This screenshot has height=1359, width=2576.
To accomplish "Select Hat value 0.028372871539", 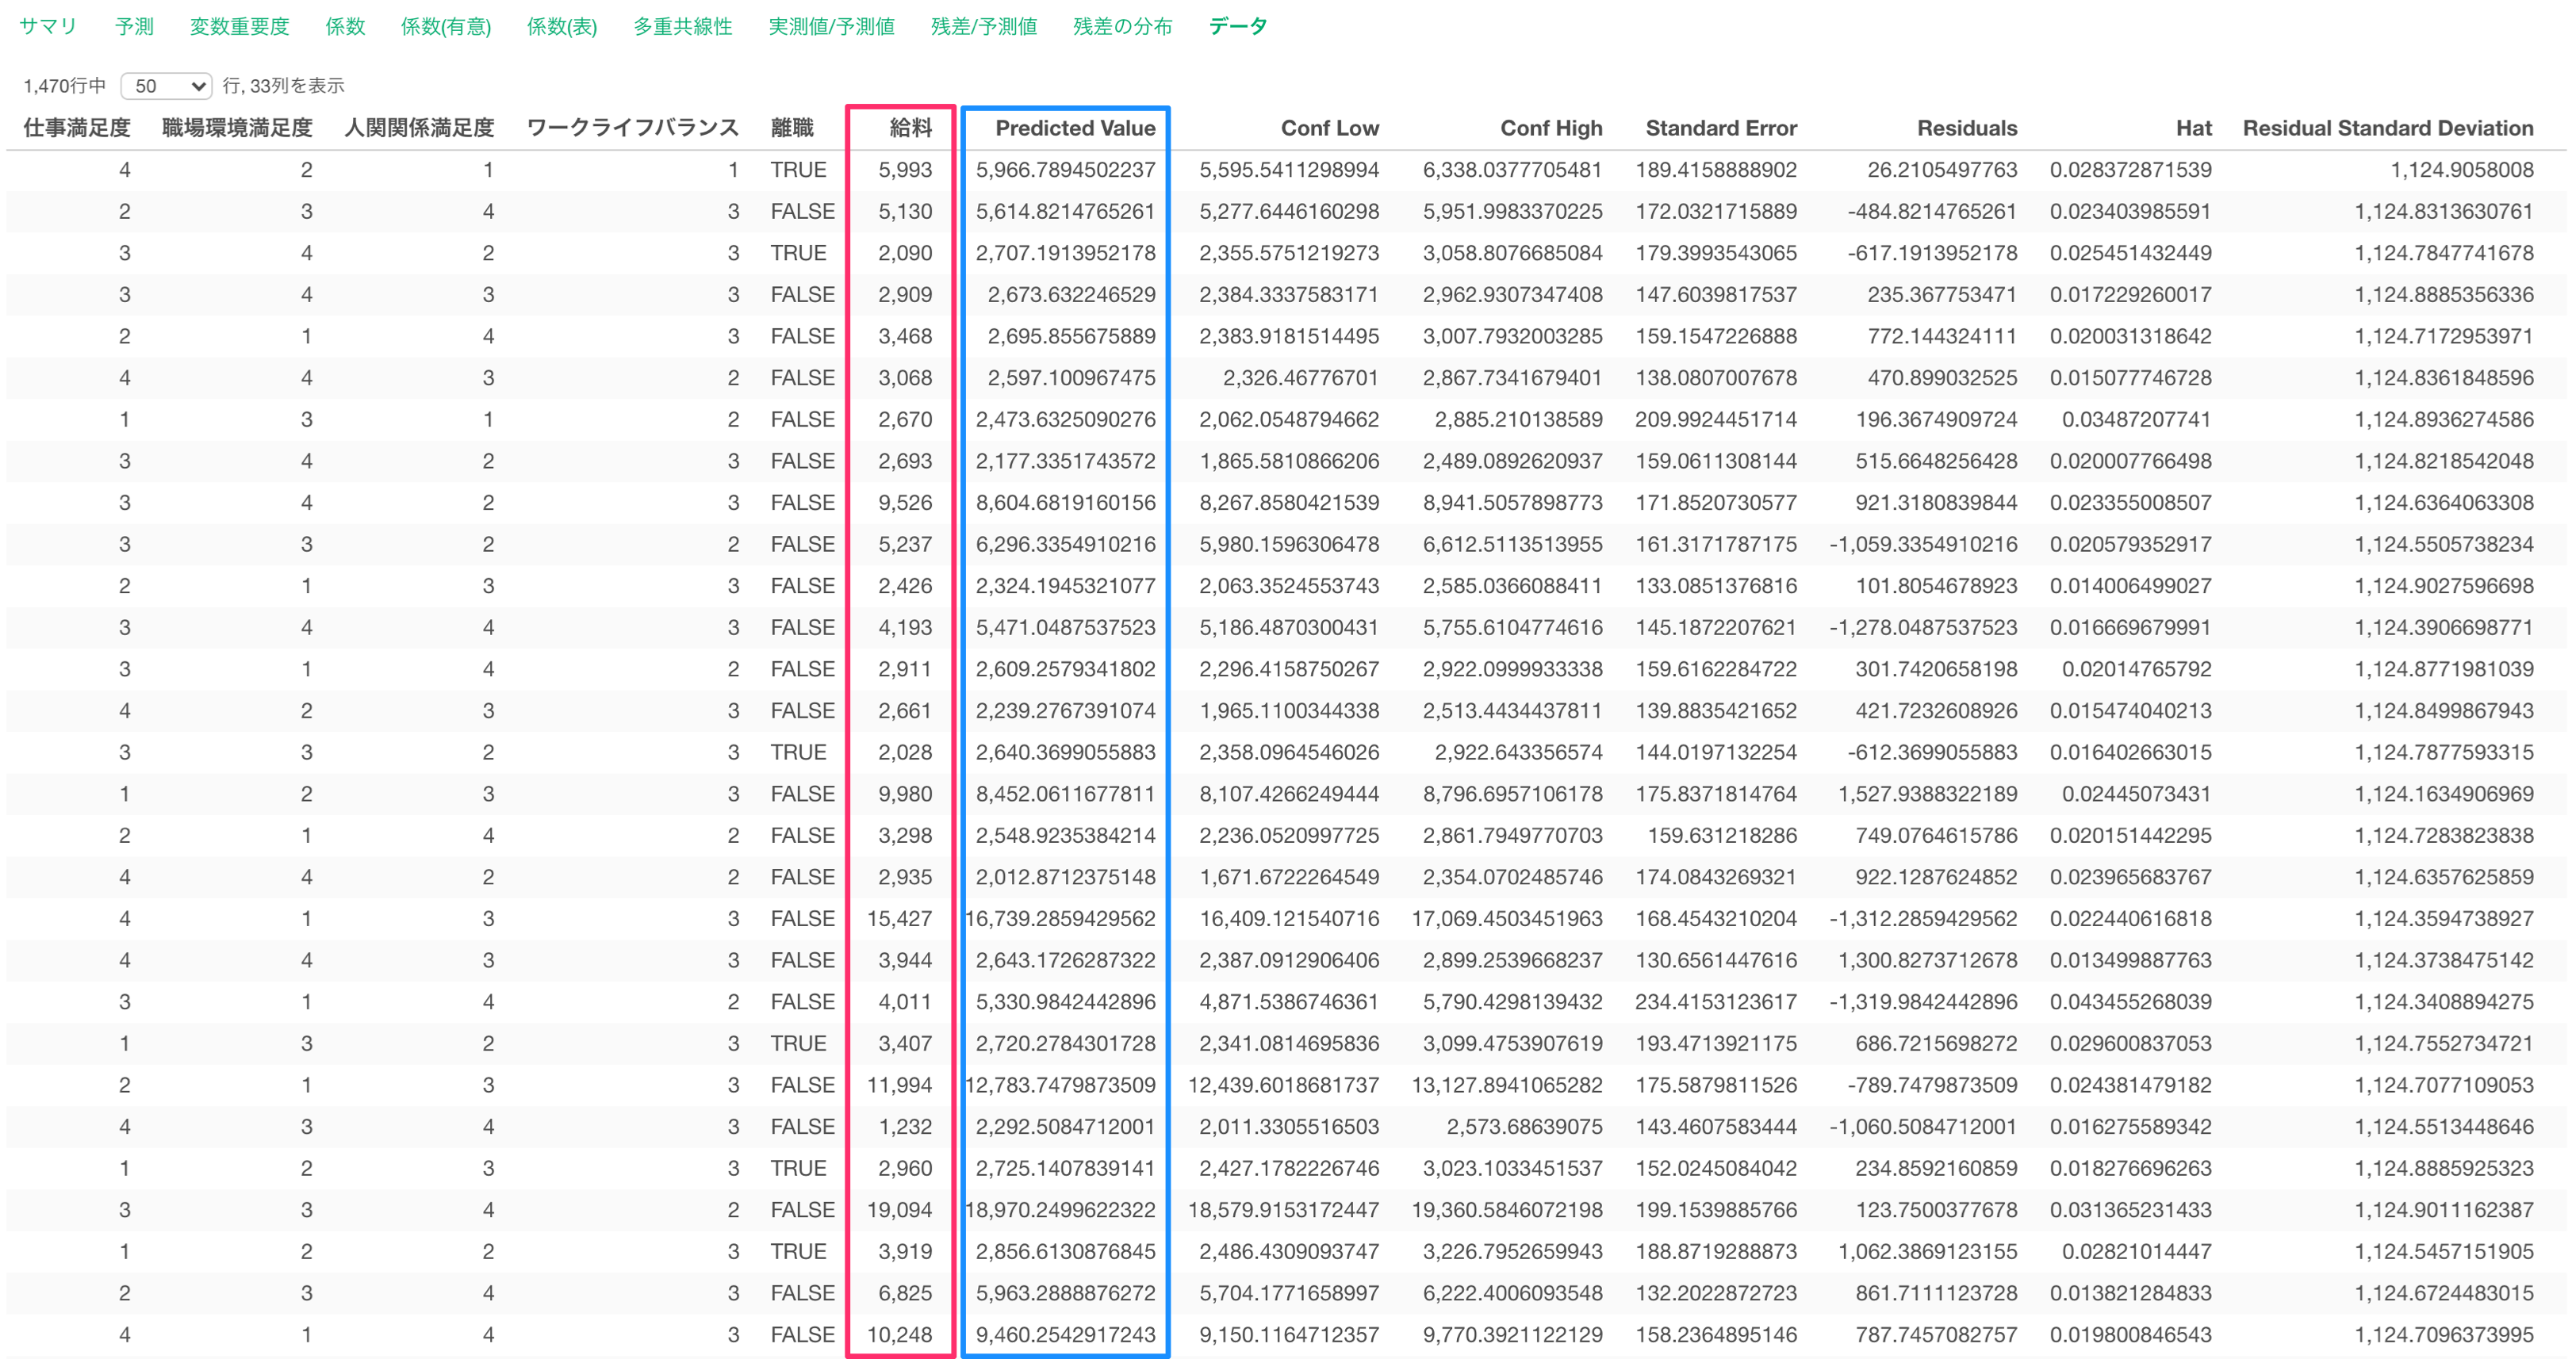I will pos(2130,170).
